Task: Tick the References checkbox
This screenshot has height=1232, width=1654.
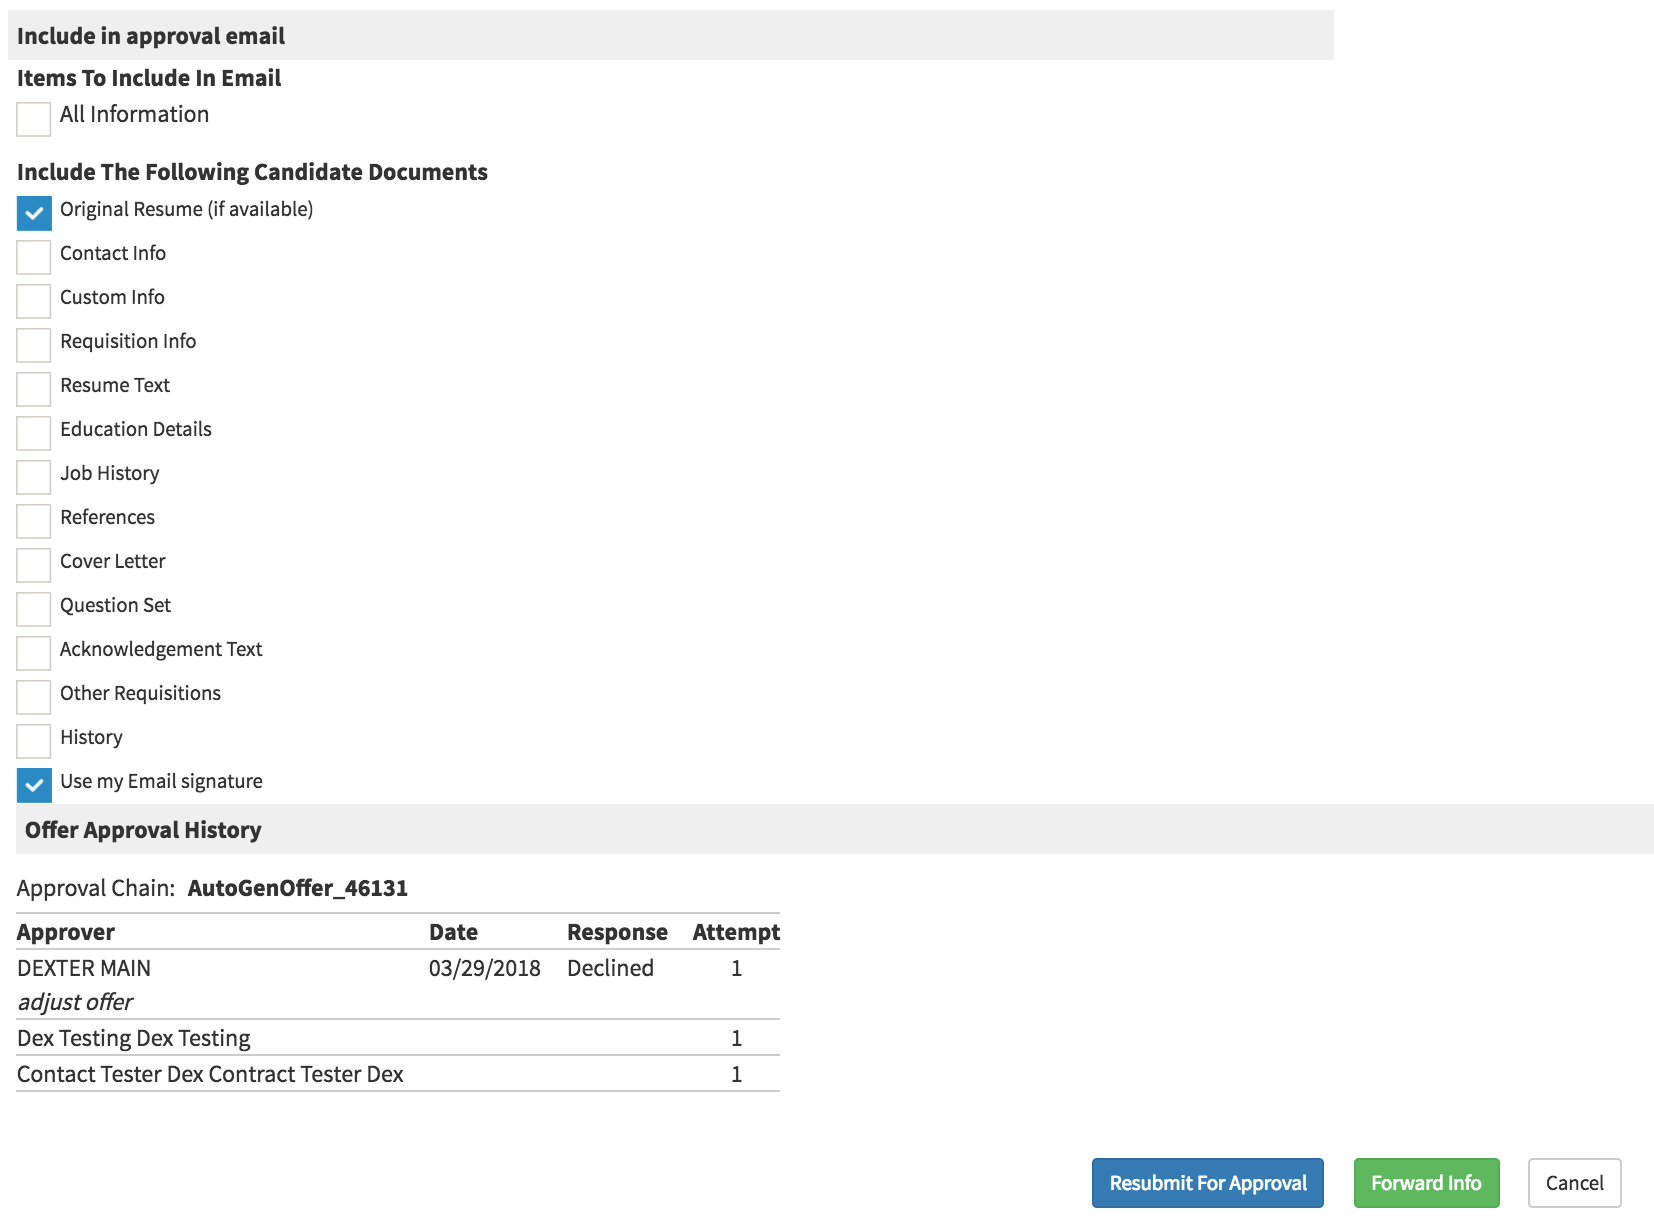Action: pos(34,521)
